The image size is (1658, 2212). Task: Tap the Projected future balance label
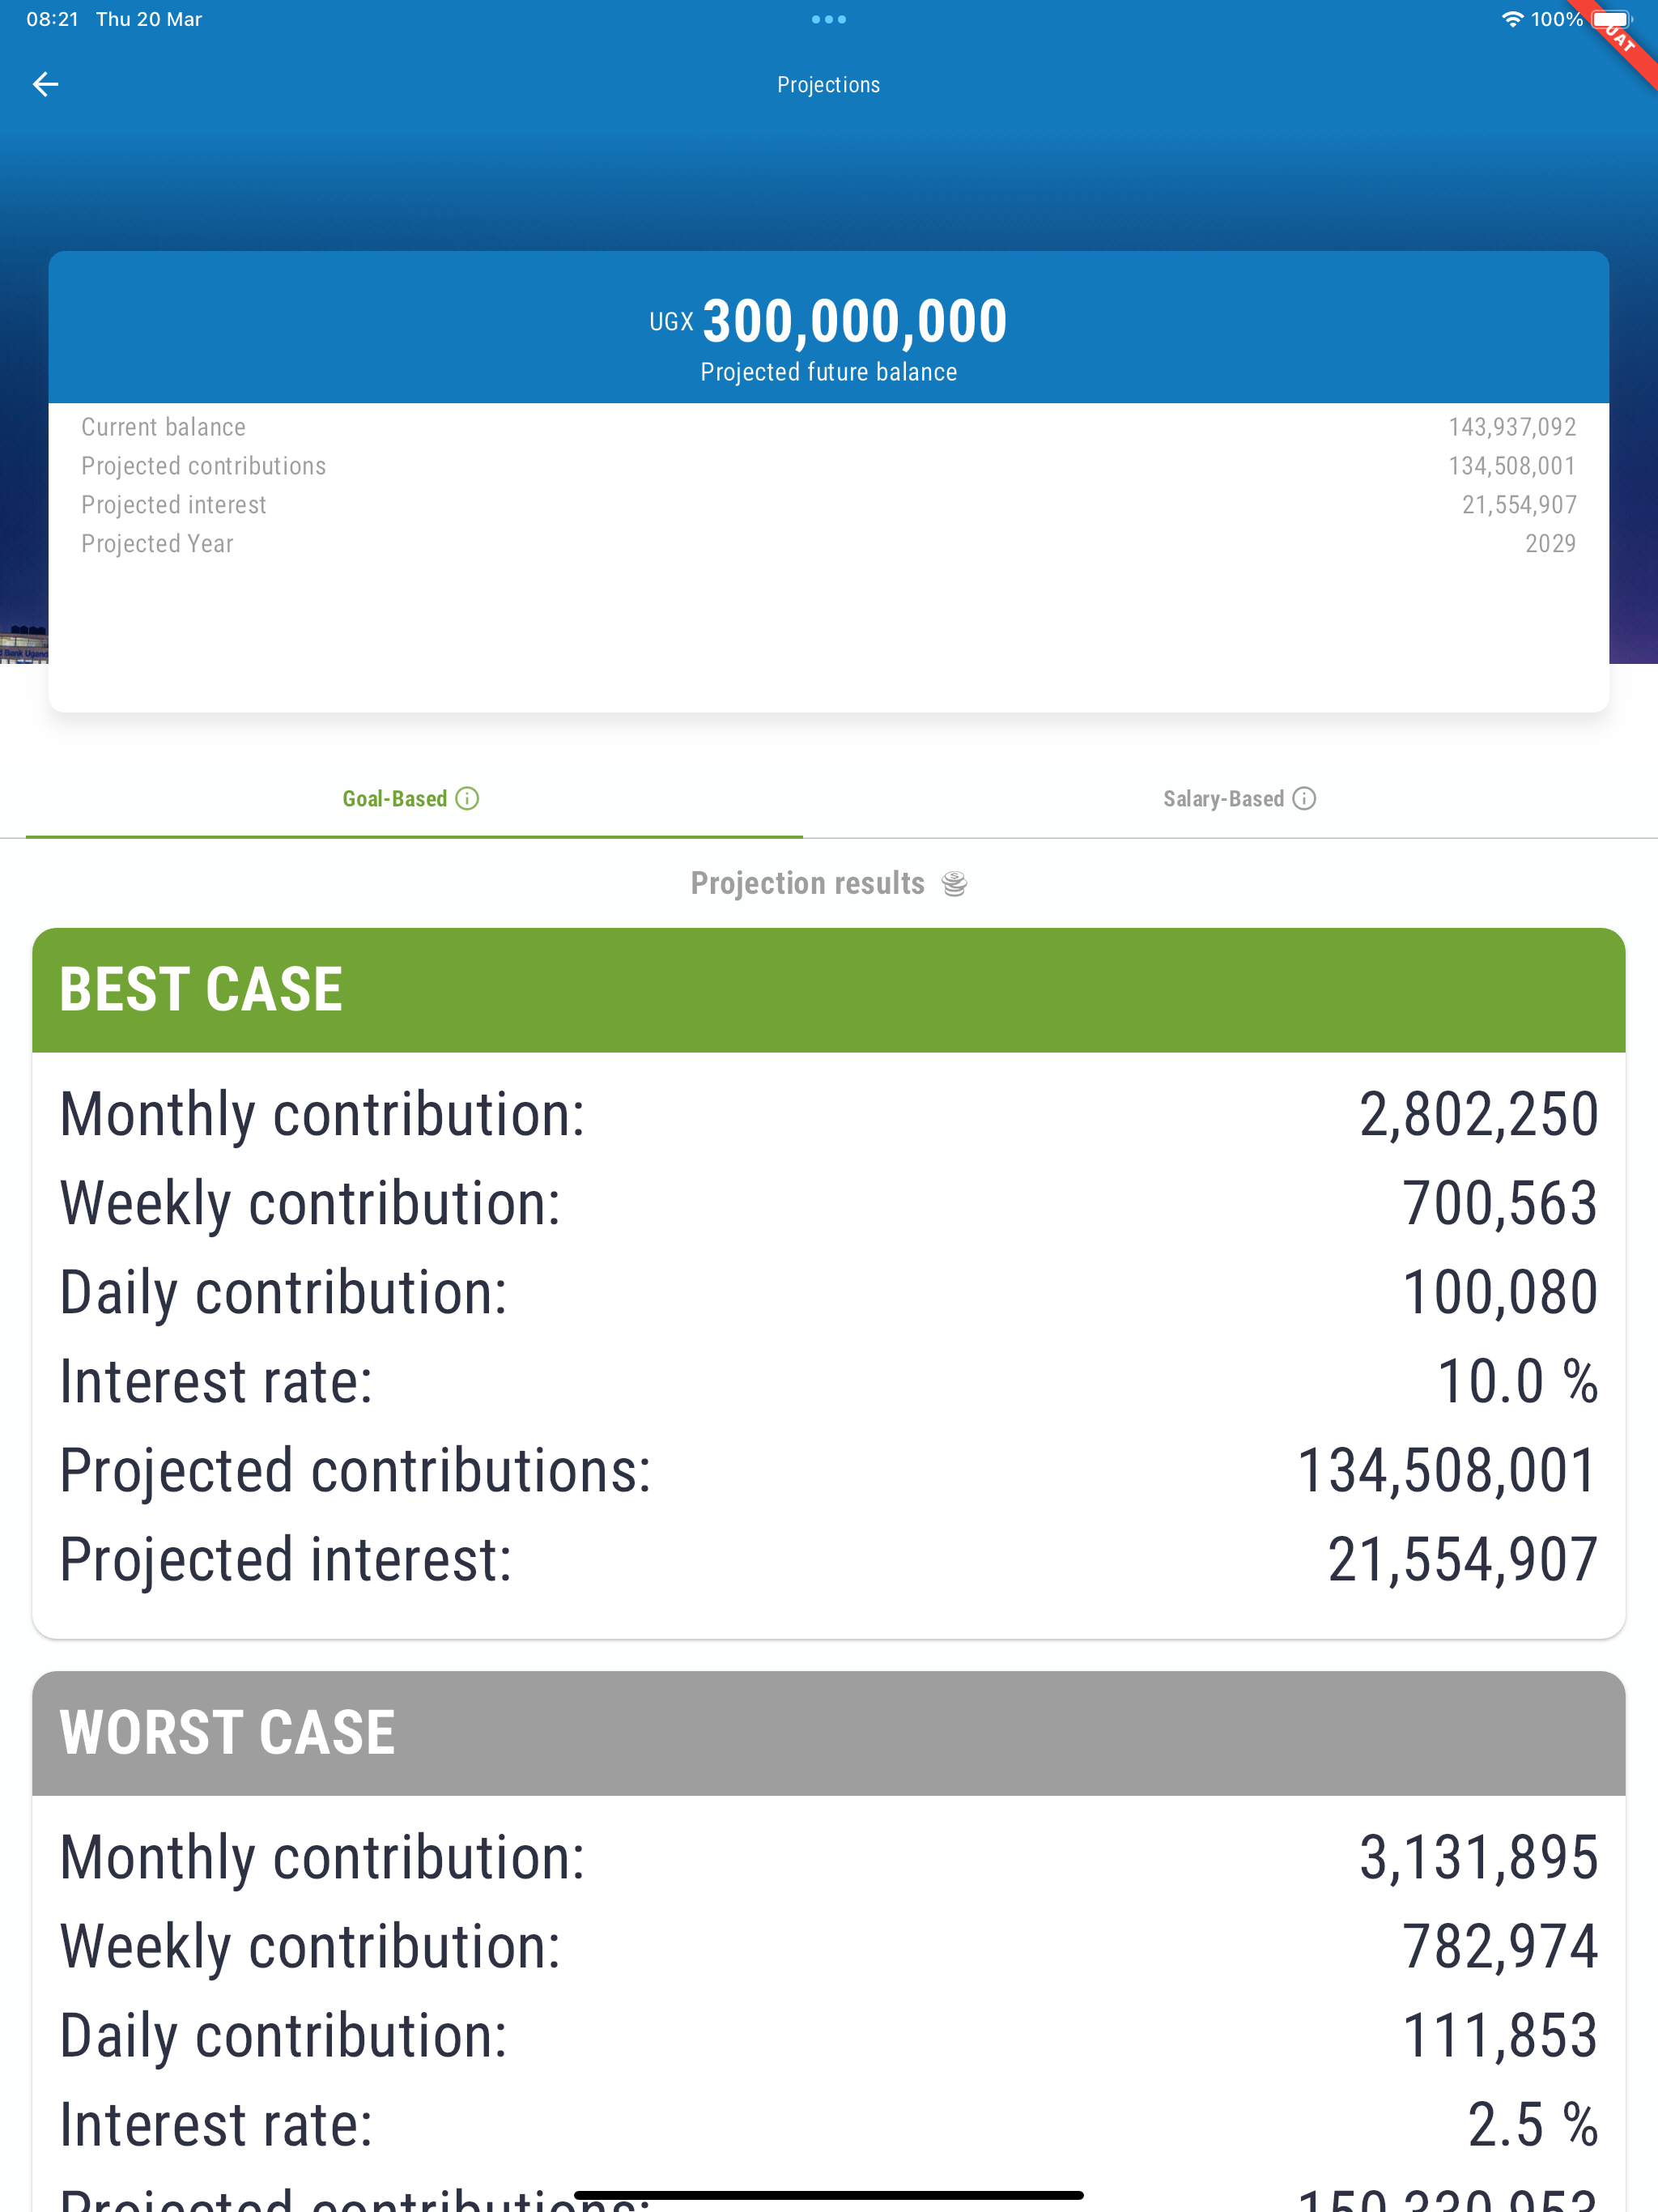(829, 372)
